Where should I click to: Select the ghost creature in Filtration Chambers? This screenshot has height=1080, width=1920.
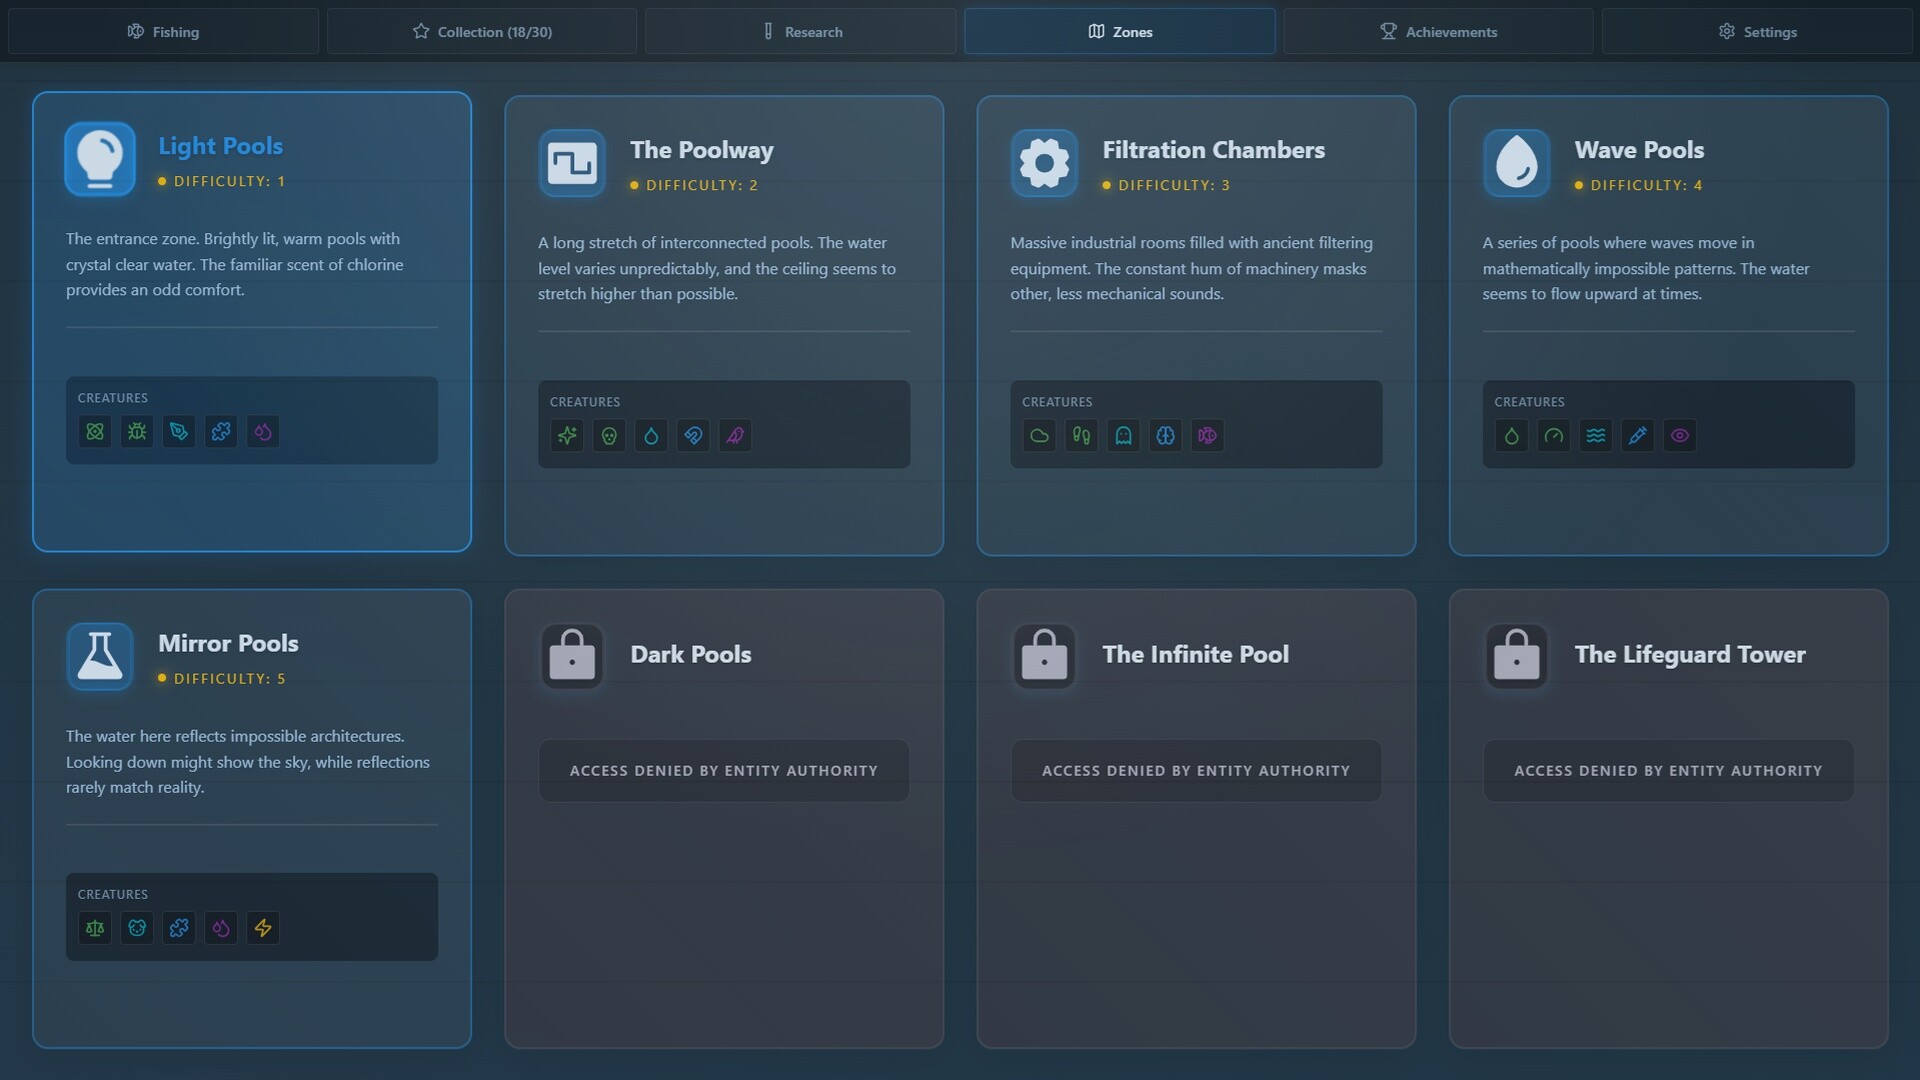tap(1123, 436)
